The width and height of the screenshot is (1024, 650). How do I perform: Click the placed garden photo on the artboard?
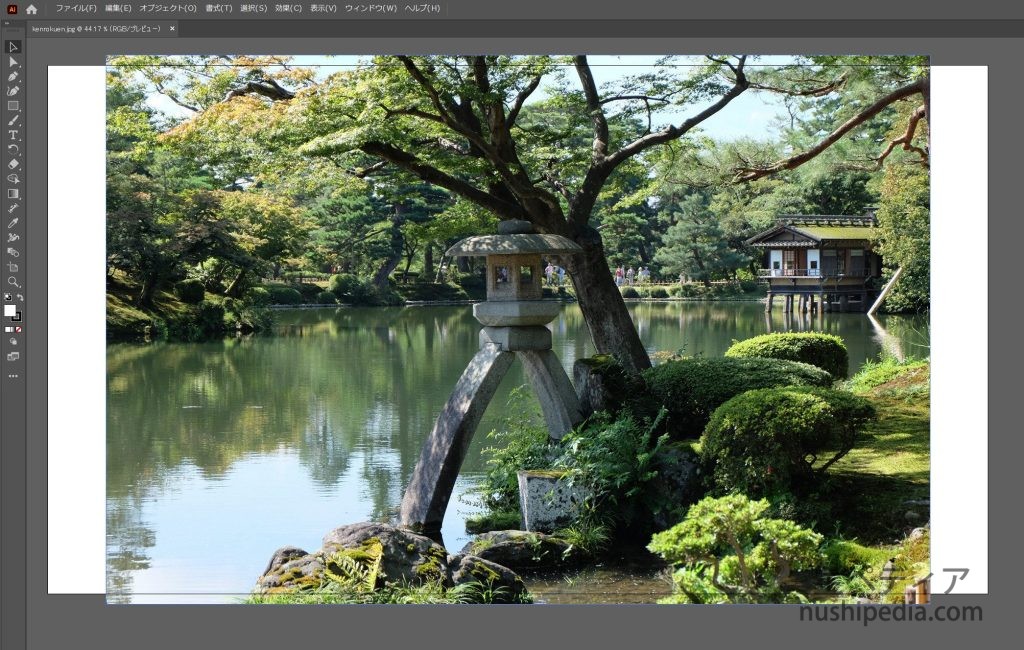pos(517,329)
